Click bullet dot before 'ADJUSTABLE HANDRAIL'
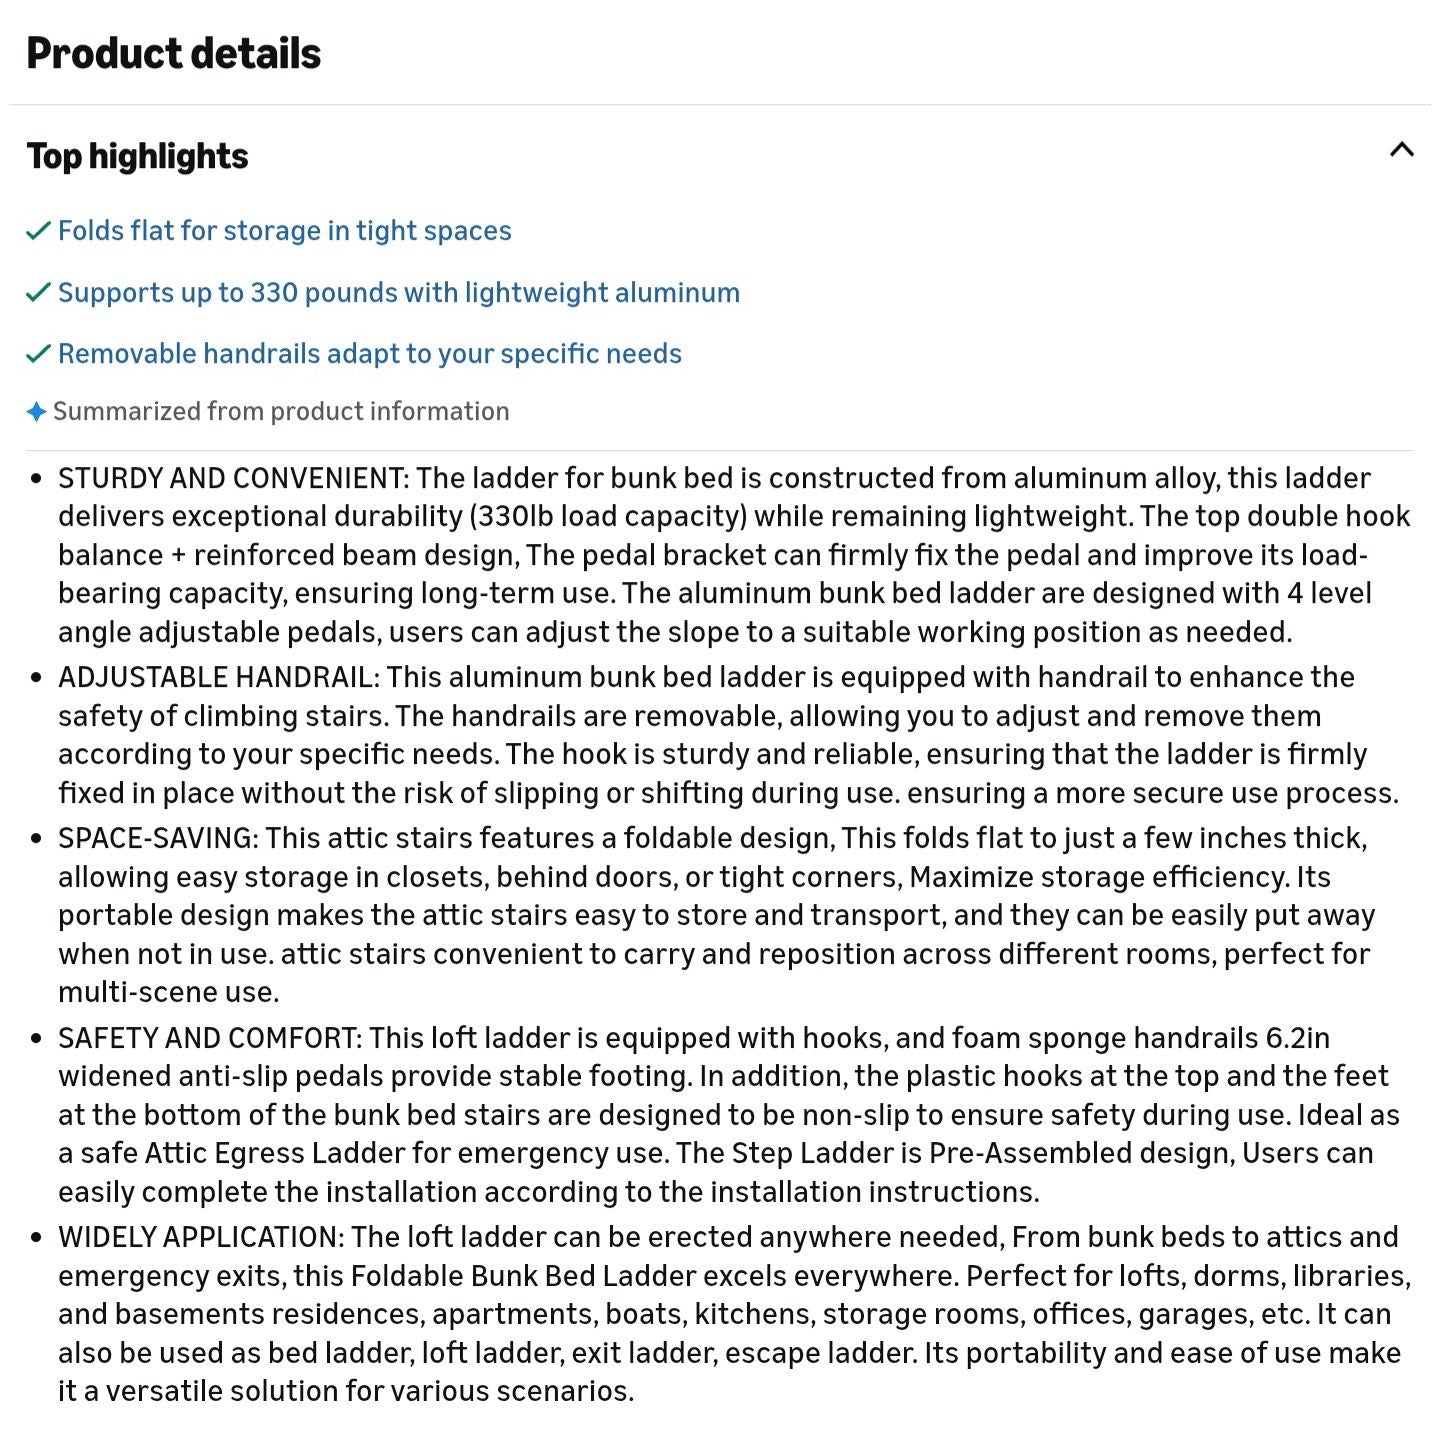Image resolution: width=1440 pixels, height=1440 pixels. (x=37, y=678)
